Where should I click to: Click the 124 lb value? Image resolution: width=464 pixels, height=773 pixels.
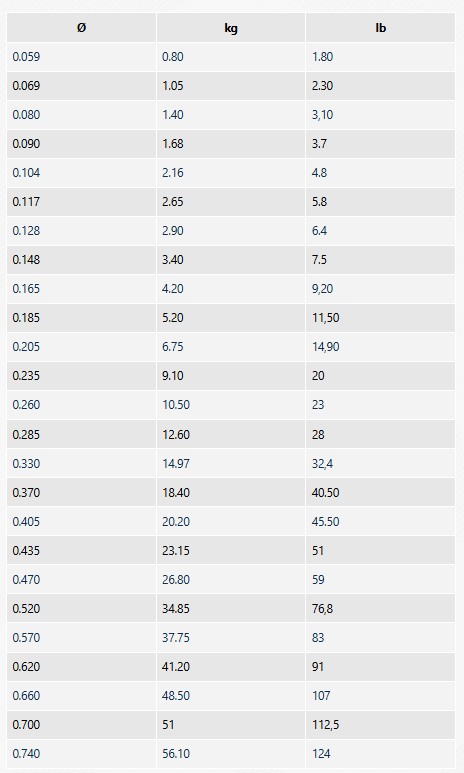[321, 754]
